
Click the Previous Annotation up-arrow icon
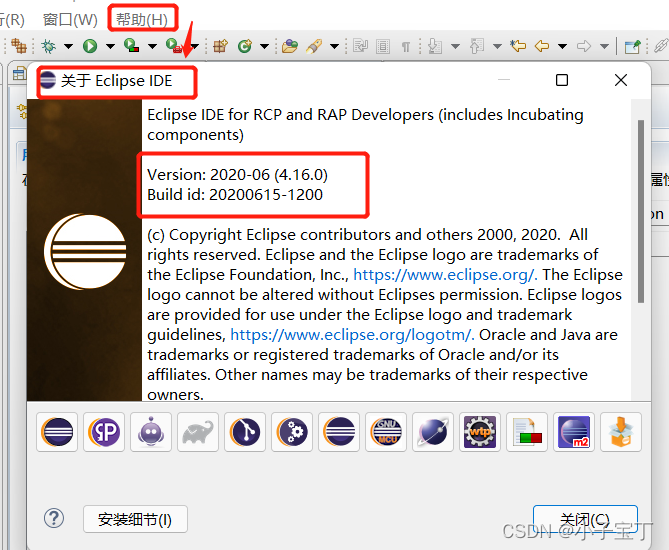click(x=477, y=46)
